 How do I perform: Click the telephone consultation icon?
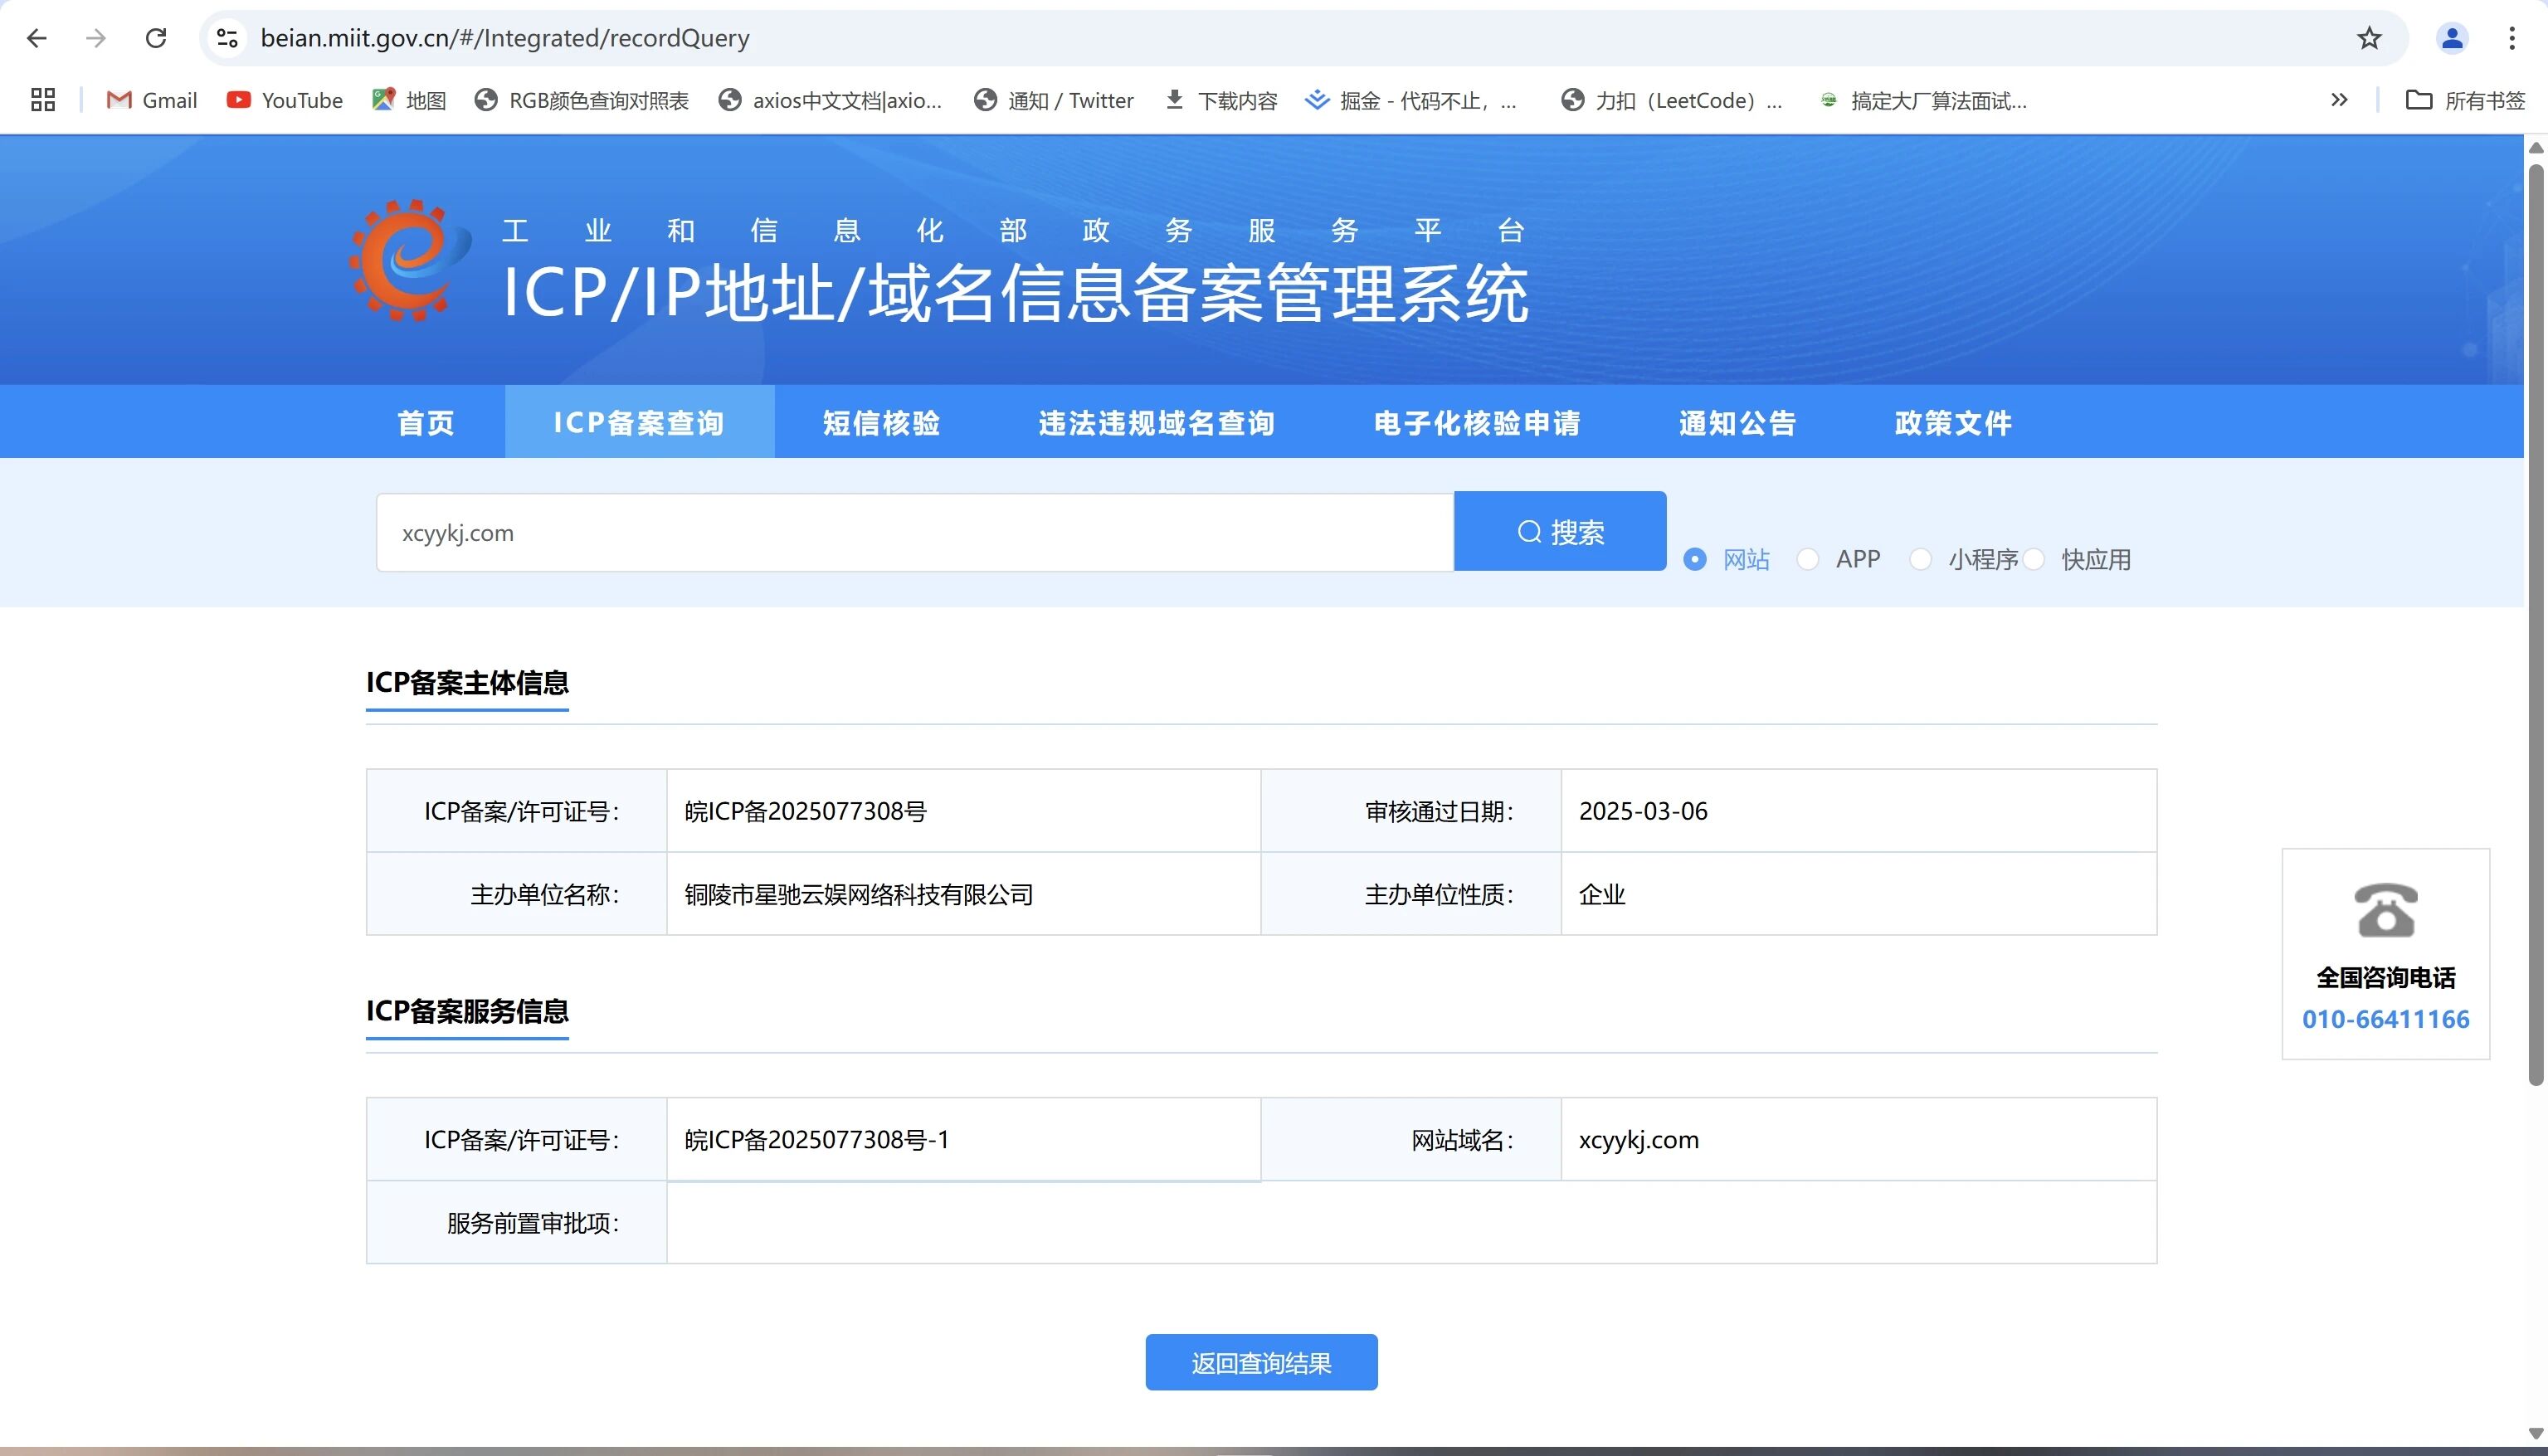2385,910
